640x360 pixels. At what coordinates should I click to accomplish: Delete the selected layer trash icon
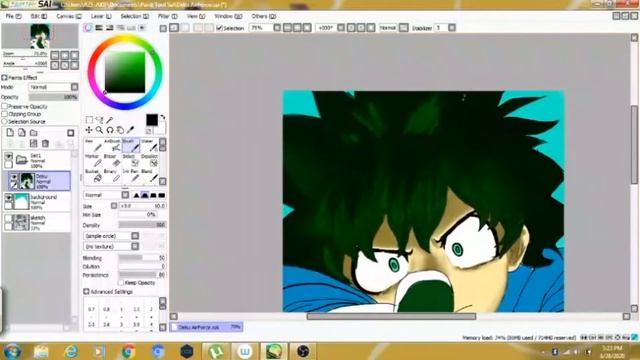pyautogui.click(x=45, y=143)
